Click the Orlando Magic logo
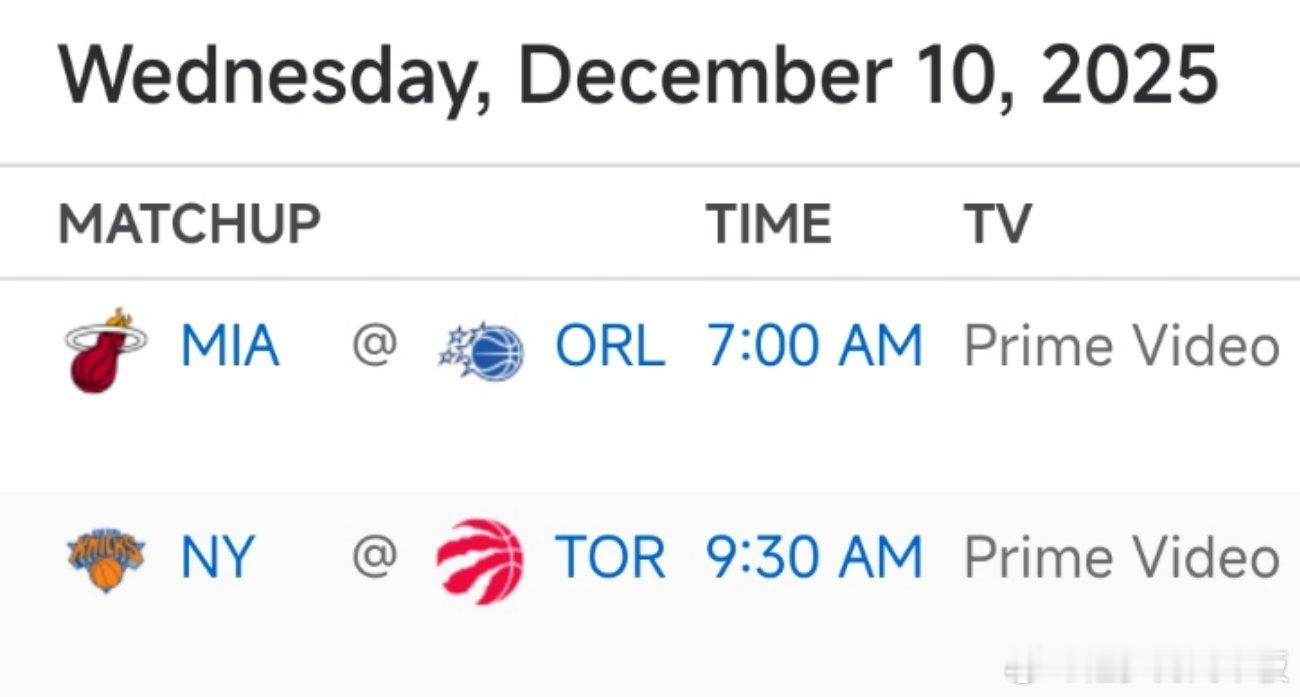The image size is (1300, 697). point(481,351)
